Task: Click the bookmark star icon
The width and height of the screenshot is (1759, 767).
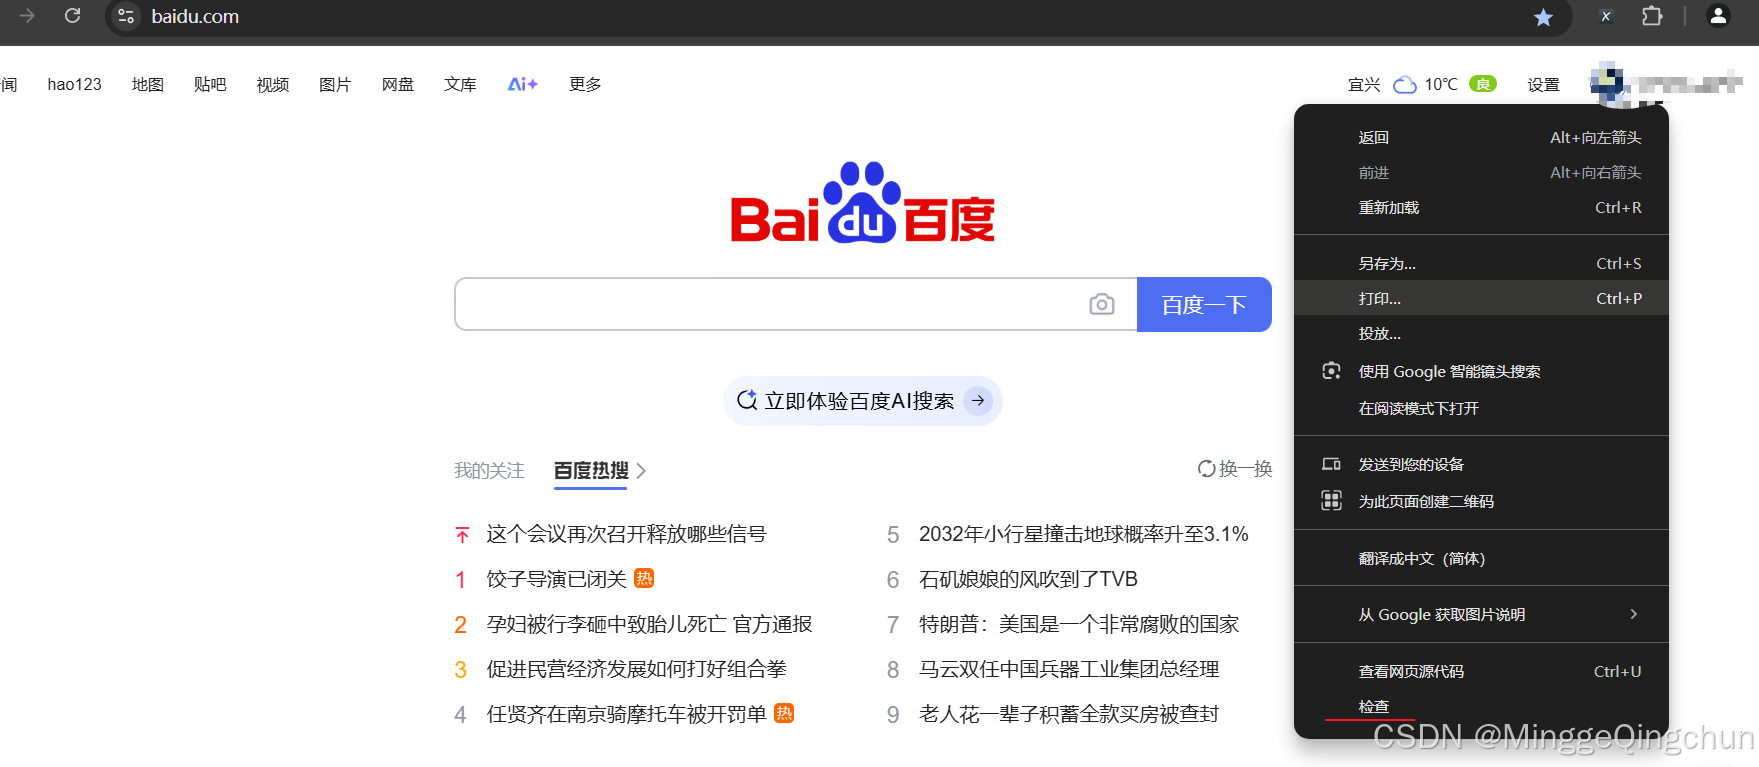Action: [1543, 17]
